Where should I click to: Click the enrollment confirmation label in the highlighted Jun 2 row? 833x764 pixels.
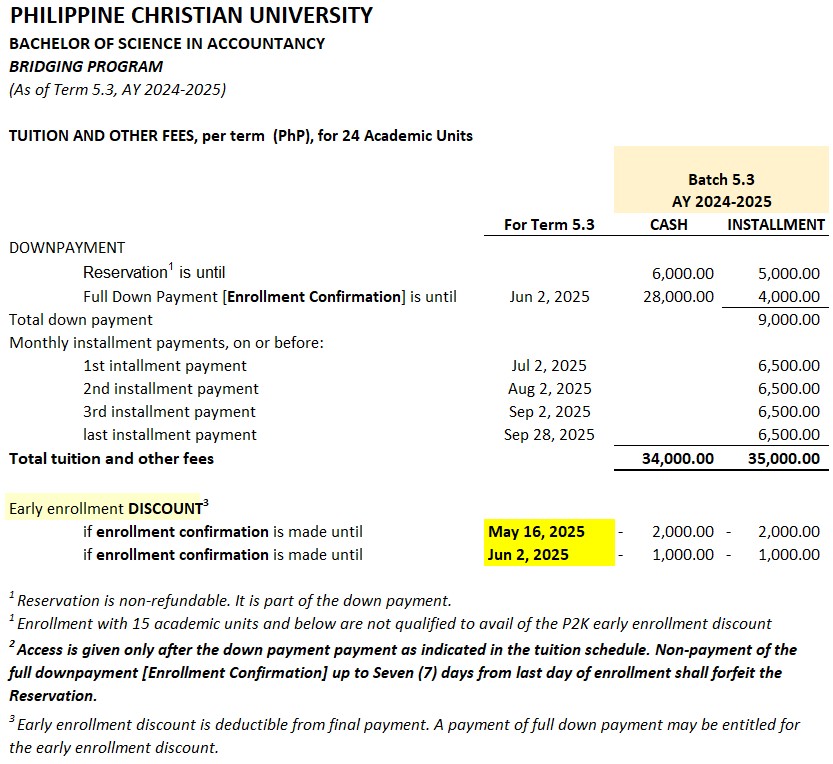point(223,555)
